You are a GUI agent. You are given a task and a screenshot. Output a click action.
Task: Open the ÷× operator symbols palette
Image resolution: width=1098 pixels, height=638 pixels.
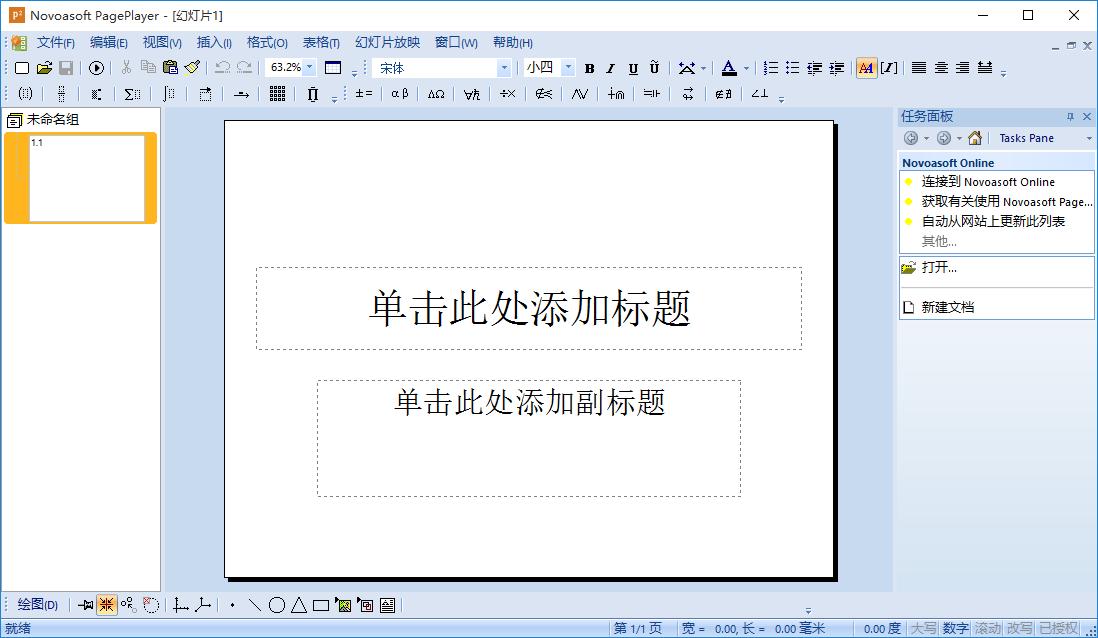point(508,94)
